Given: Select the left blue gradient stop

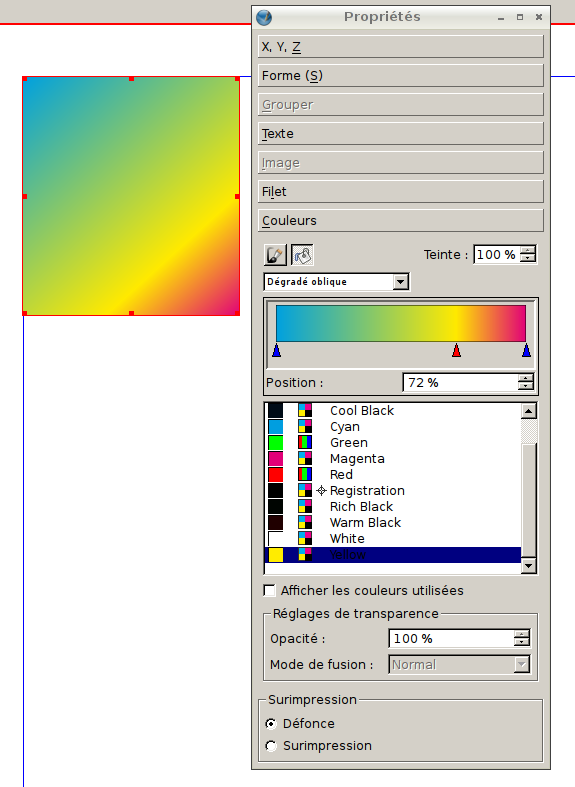Looking at the screenshot, I should click(276, 350).
